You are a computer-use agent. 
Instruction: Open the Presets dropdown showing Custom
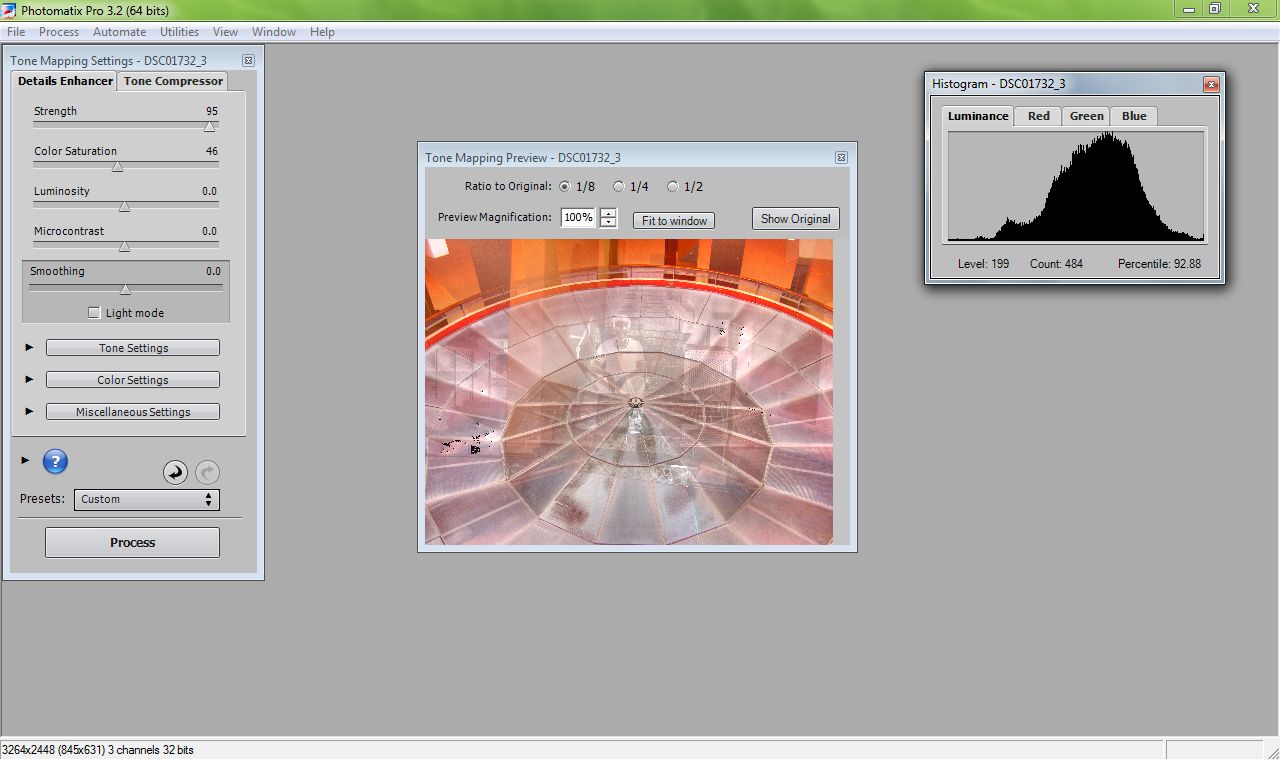[147, 499]
